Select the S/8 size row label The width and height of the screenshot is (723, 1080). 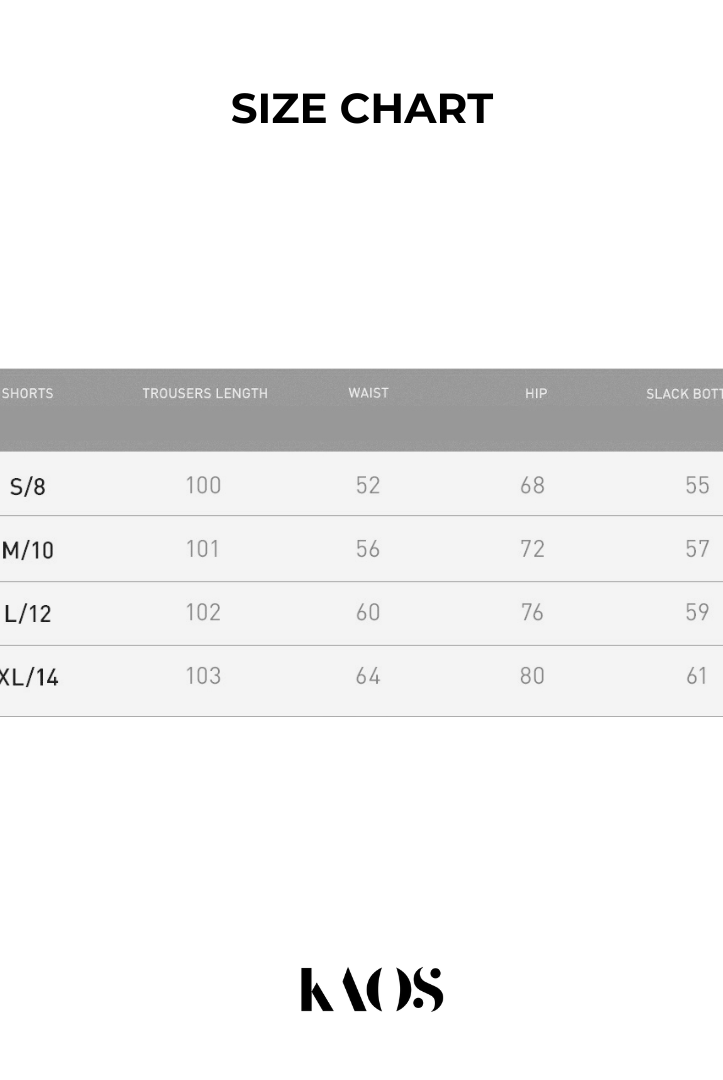(x=27, y=487)
